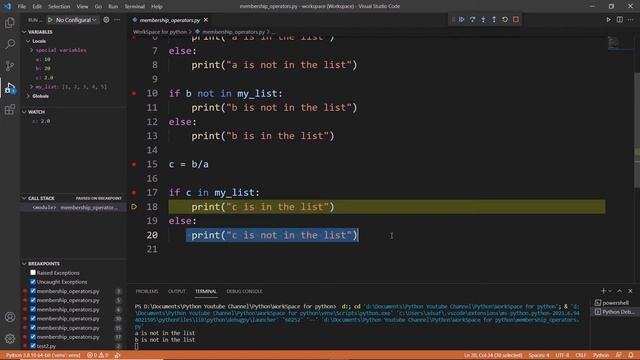Open the Accounts menu icon
The height and width of the screenshot is (360, 640).
pos(10,317)
